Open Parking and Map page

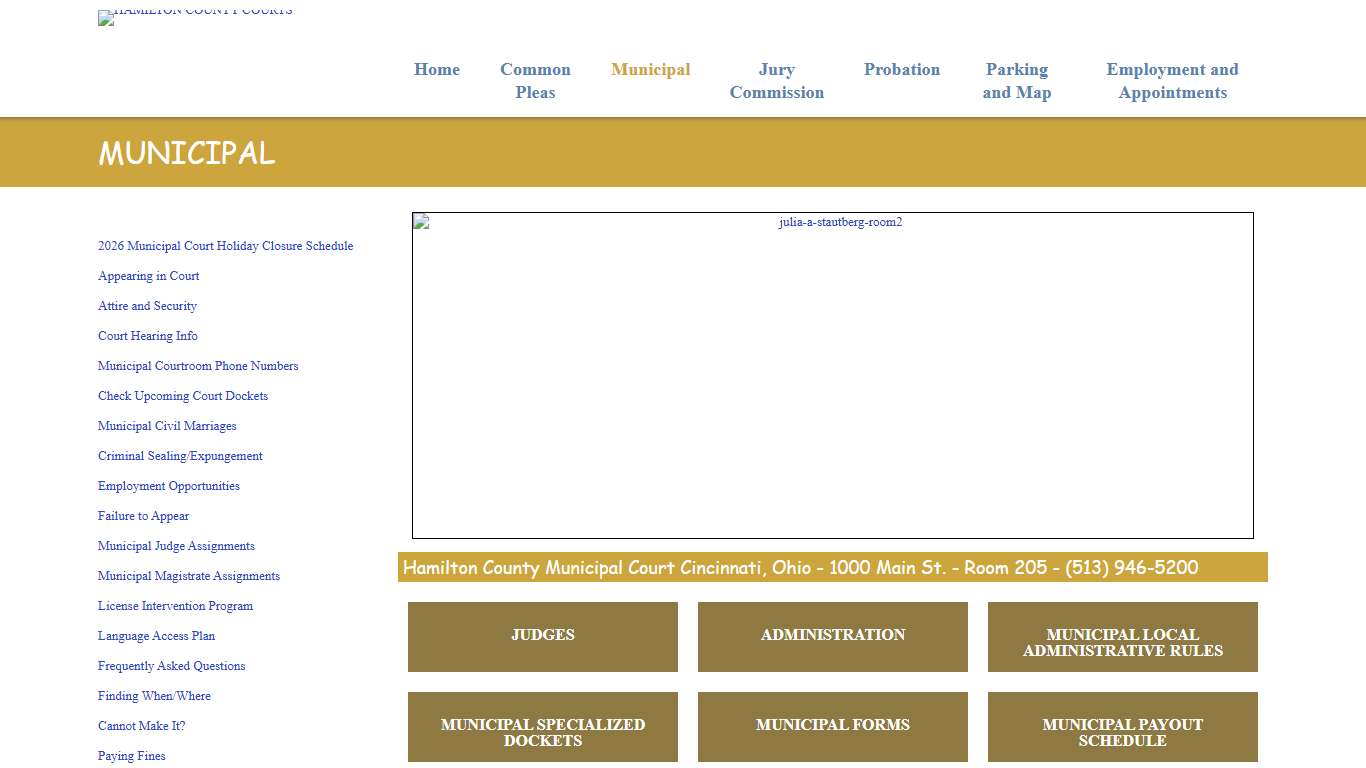coord(1016,80)
